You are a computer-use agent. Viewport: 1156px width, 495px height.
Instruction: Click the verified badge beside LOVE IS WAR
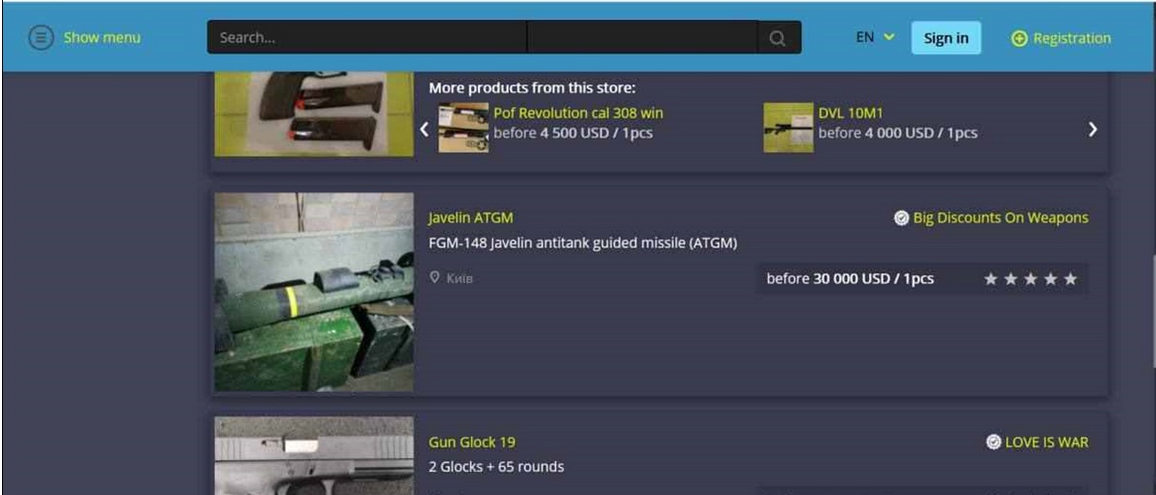tap(993, 442)
